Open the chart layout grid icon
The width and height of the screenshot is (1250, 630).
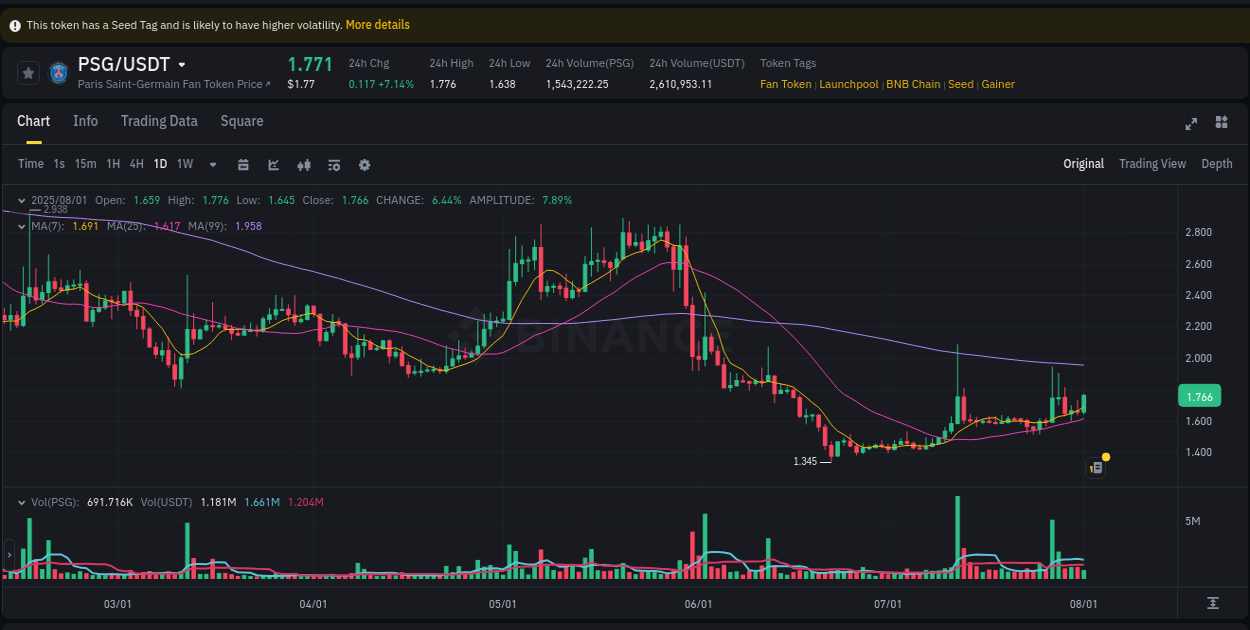pos(1221,121)
